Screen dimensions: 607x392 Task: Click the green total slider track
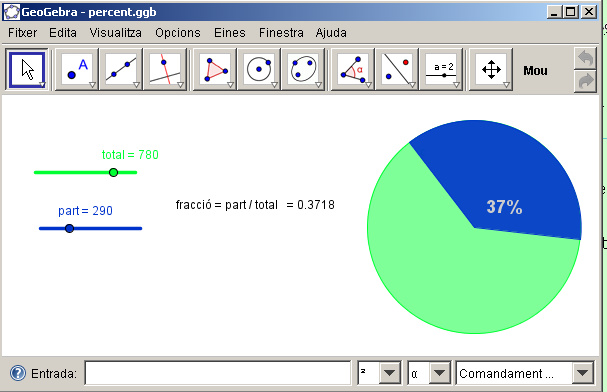point(86,172)
